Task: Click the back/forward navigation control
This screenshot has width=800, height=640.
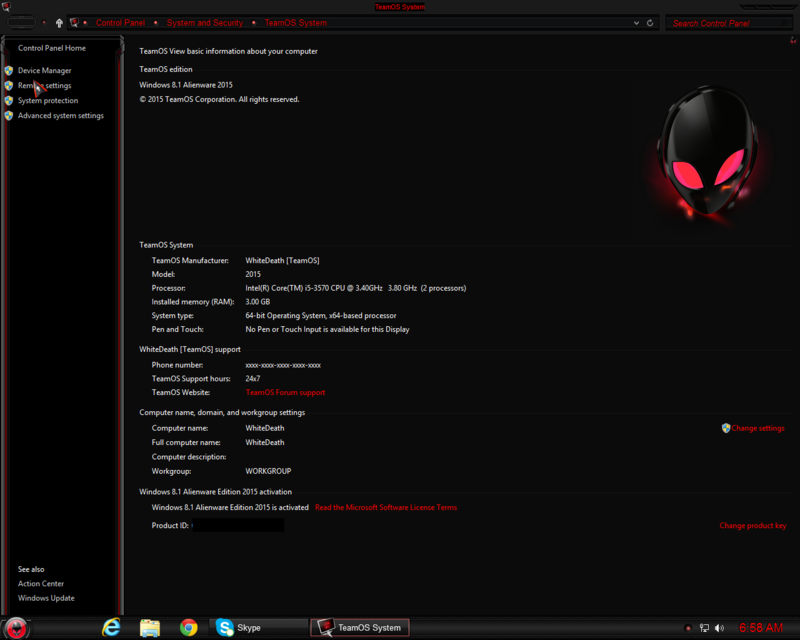Action: pyautogui.click(x=21, y=22)
